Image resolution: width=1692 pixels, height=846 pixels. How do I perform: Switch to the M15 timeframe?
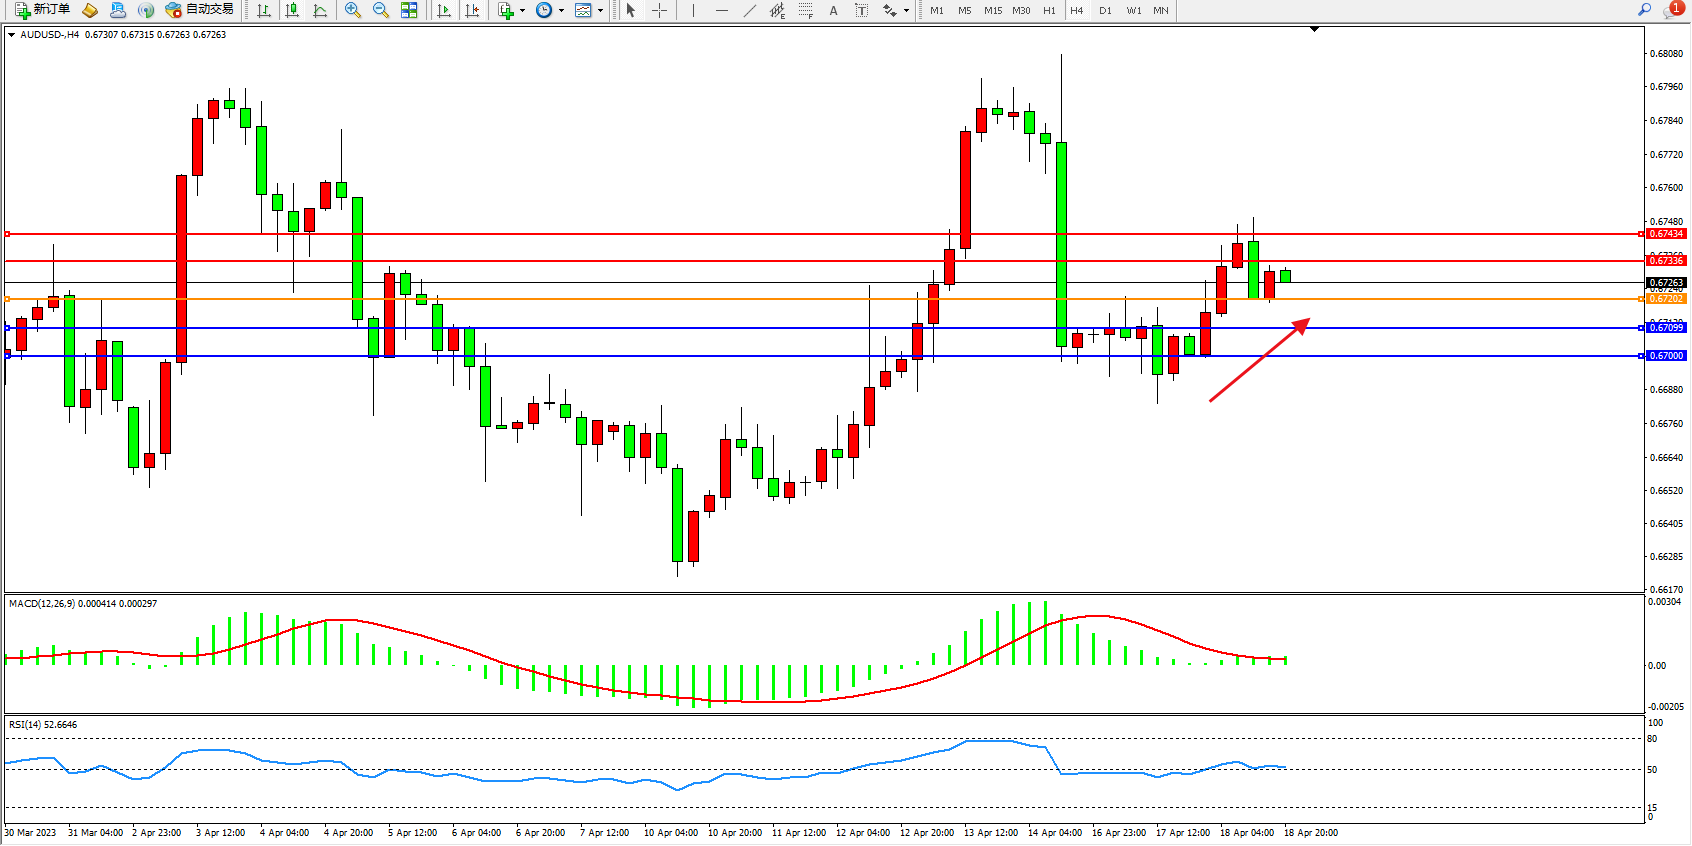(992, 10)
